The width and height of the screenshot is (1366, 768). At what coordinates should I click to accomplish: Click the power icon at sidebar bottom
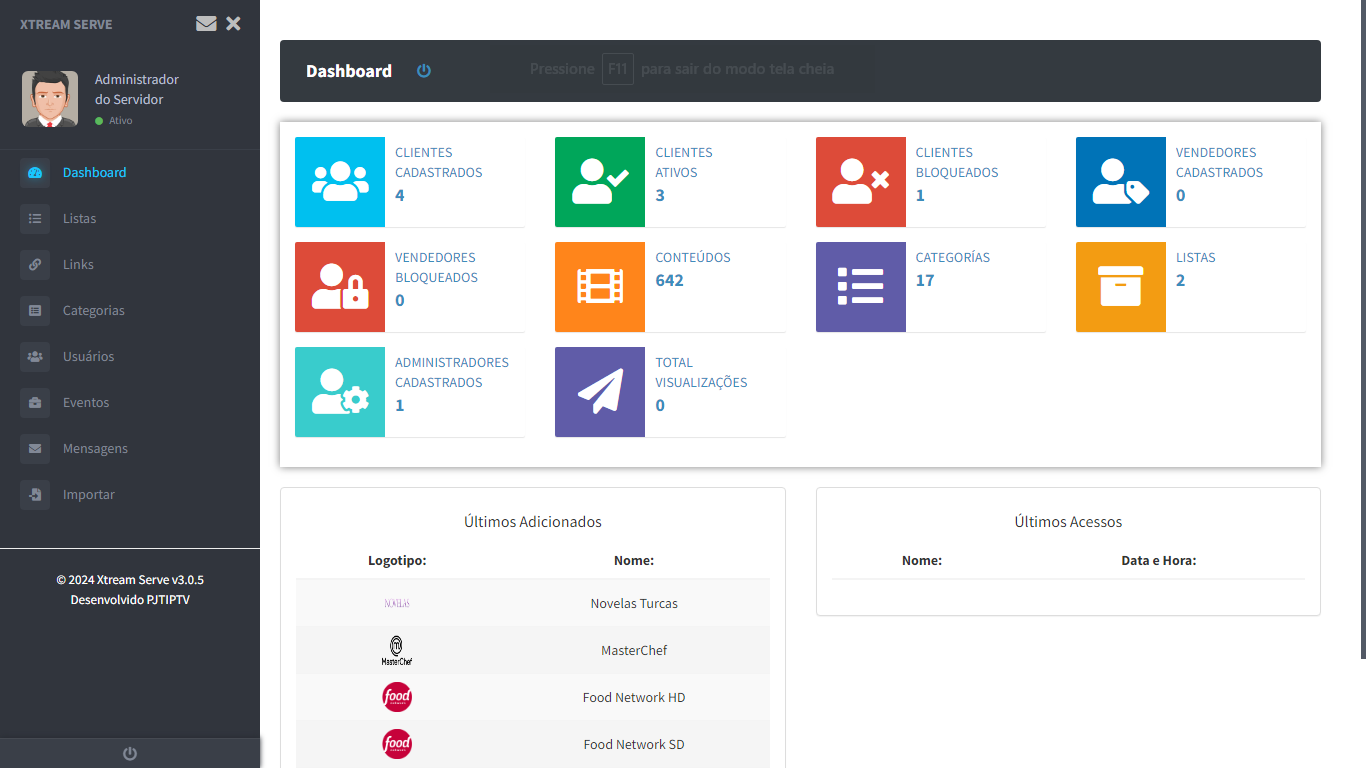[x=129, y=753]
